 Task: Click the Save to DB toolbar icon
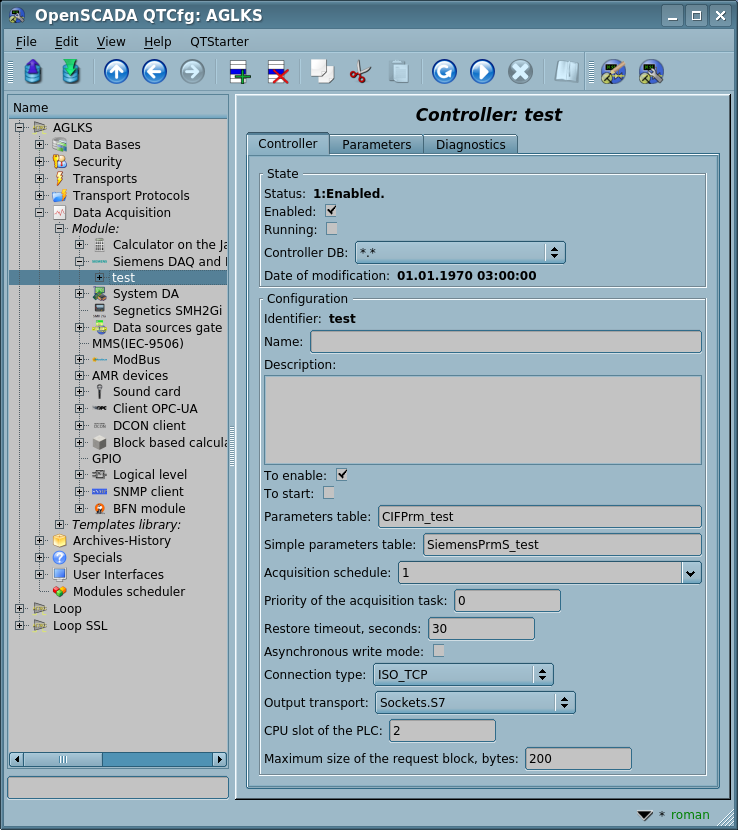tap(71, 71)
